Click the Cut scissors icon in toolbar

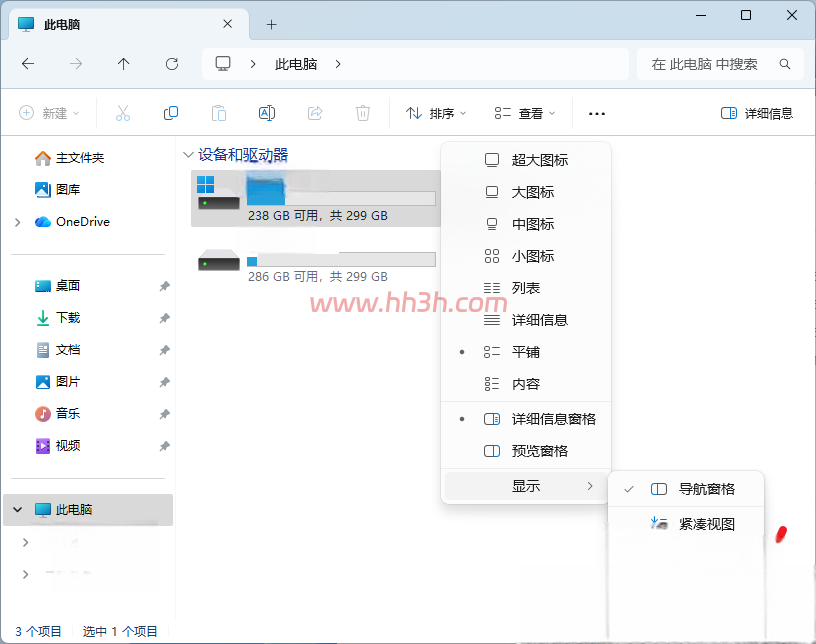(x=123, y=113)
